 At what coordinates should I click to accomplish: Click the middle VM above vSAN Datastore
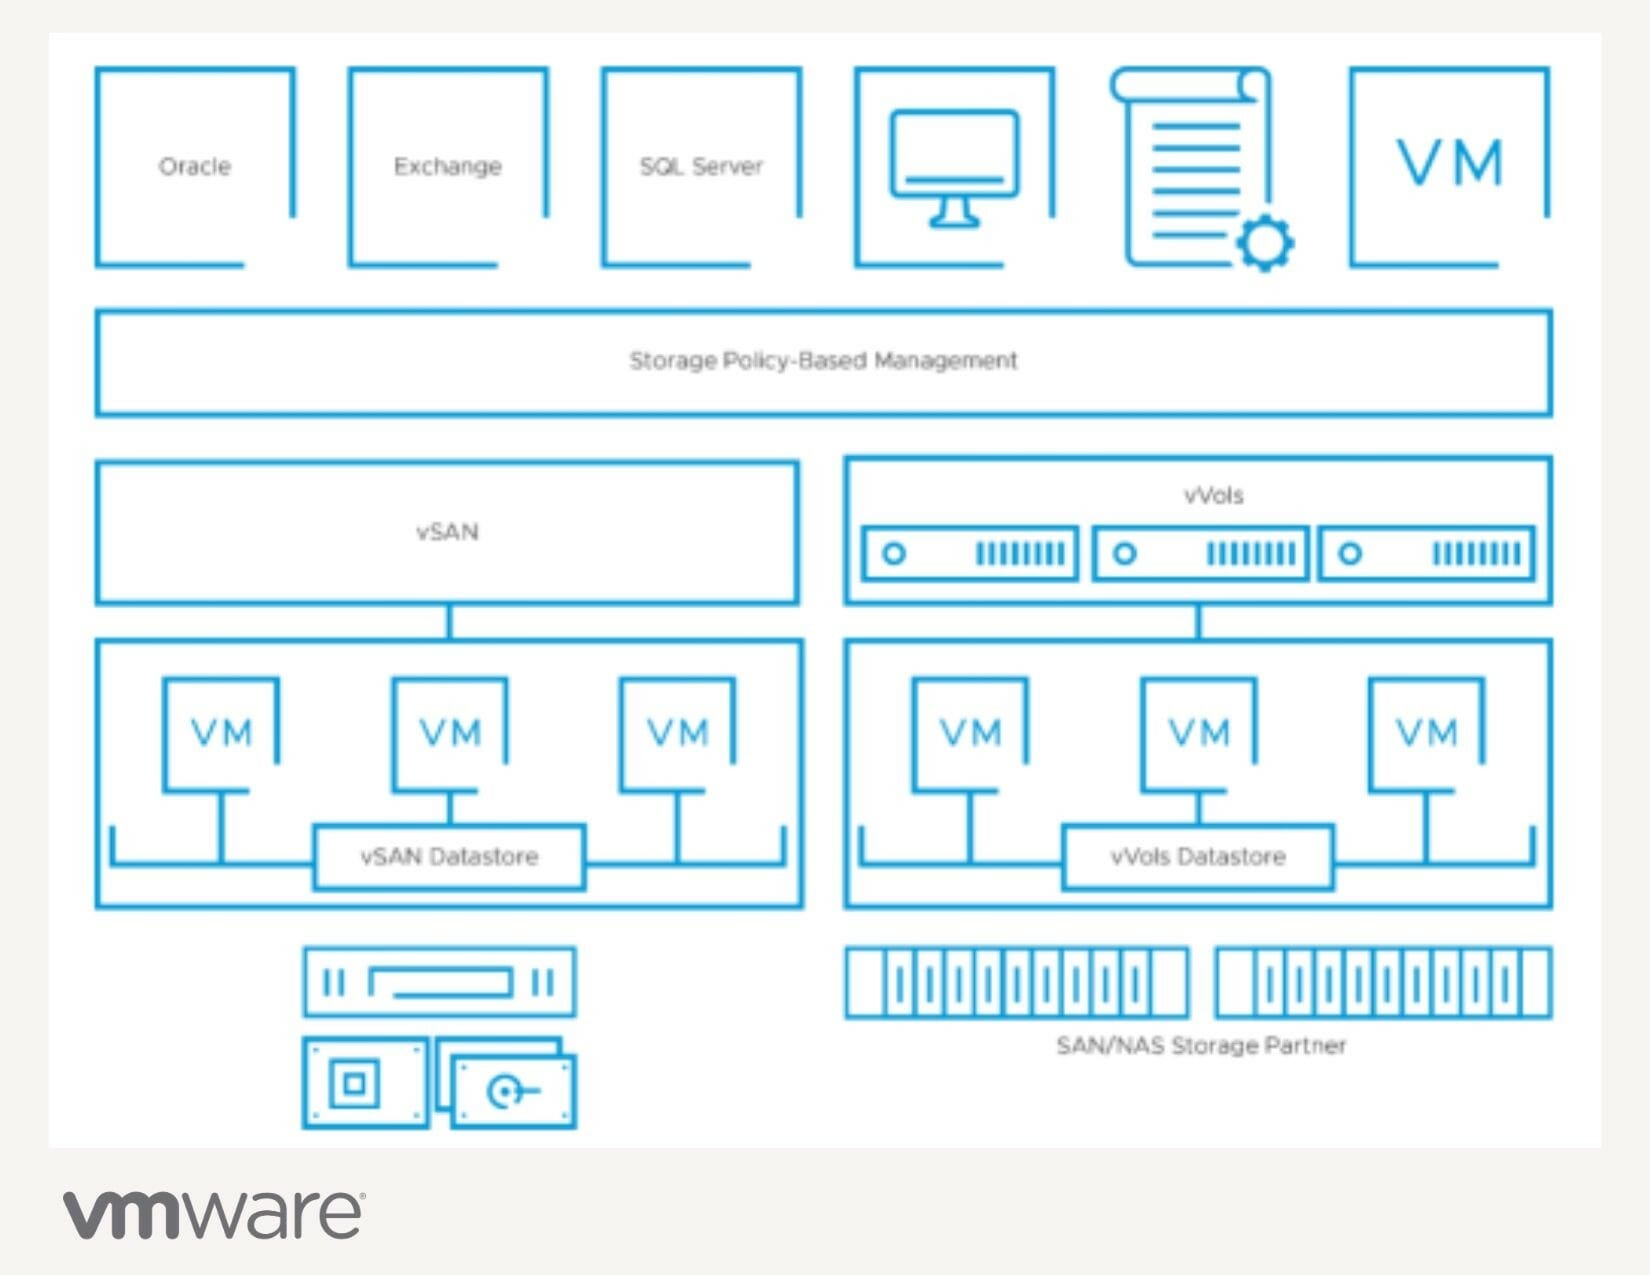(449, 735)
